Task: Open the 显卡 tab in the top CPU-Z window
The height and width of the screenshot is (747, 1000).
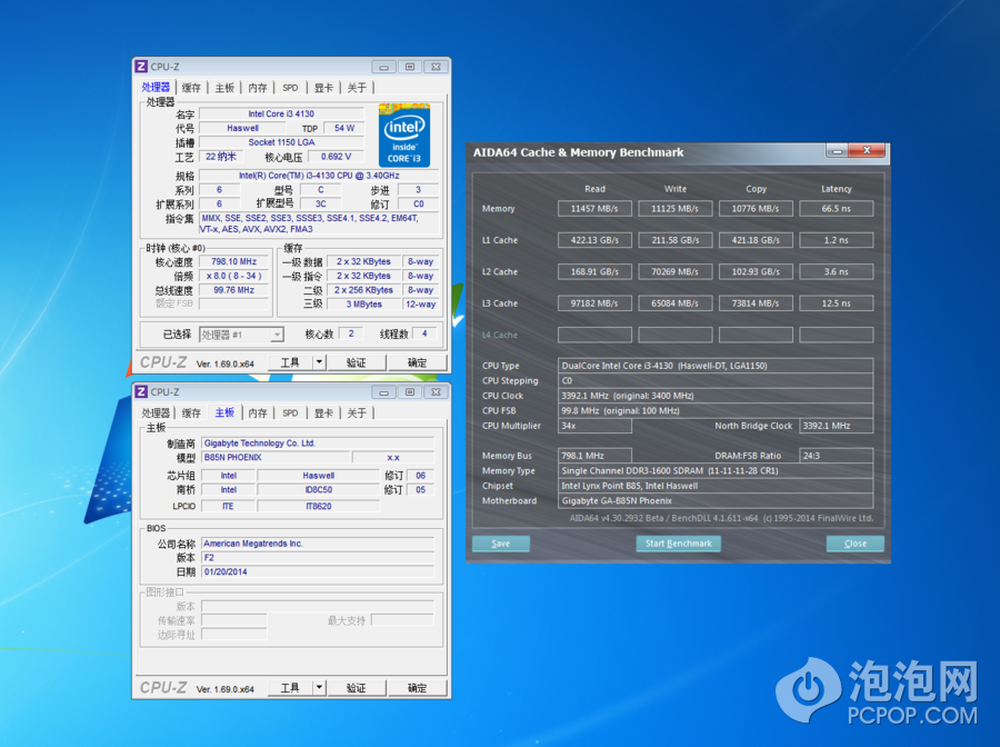Action: click(323, 87)
